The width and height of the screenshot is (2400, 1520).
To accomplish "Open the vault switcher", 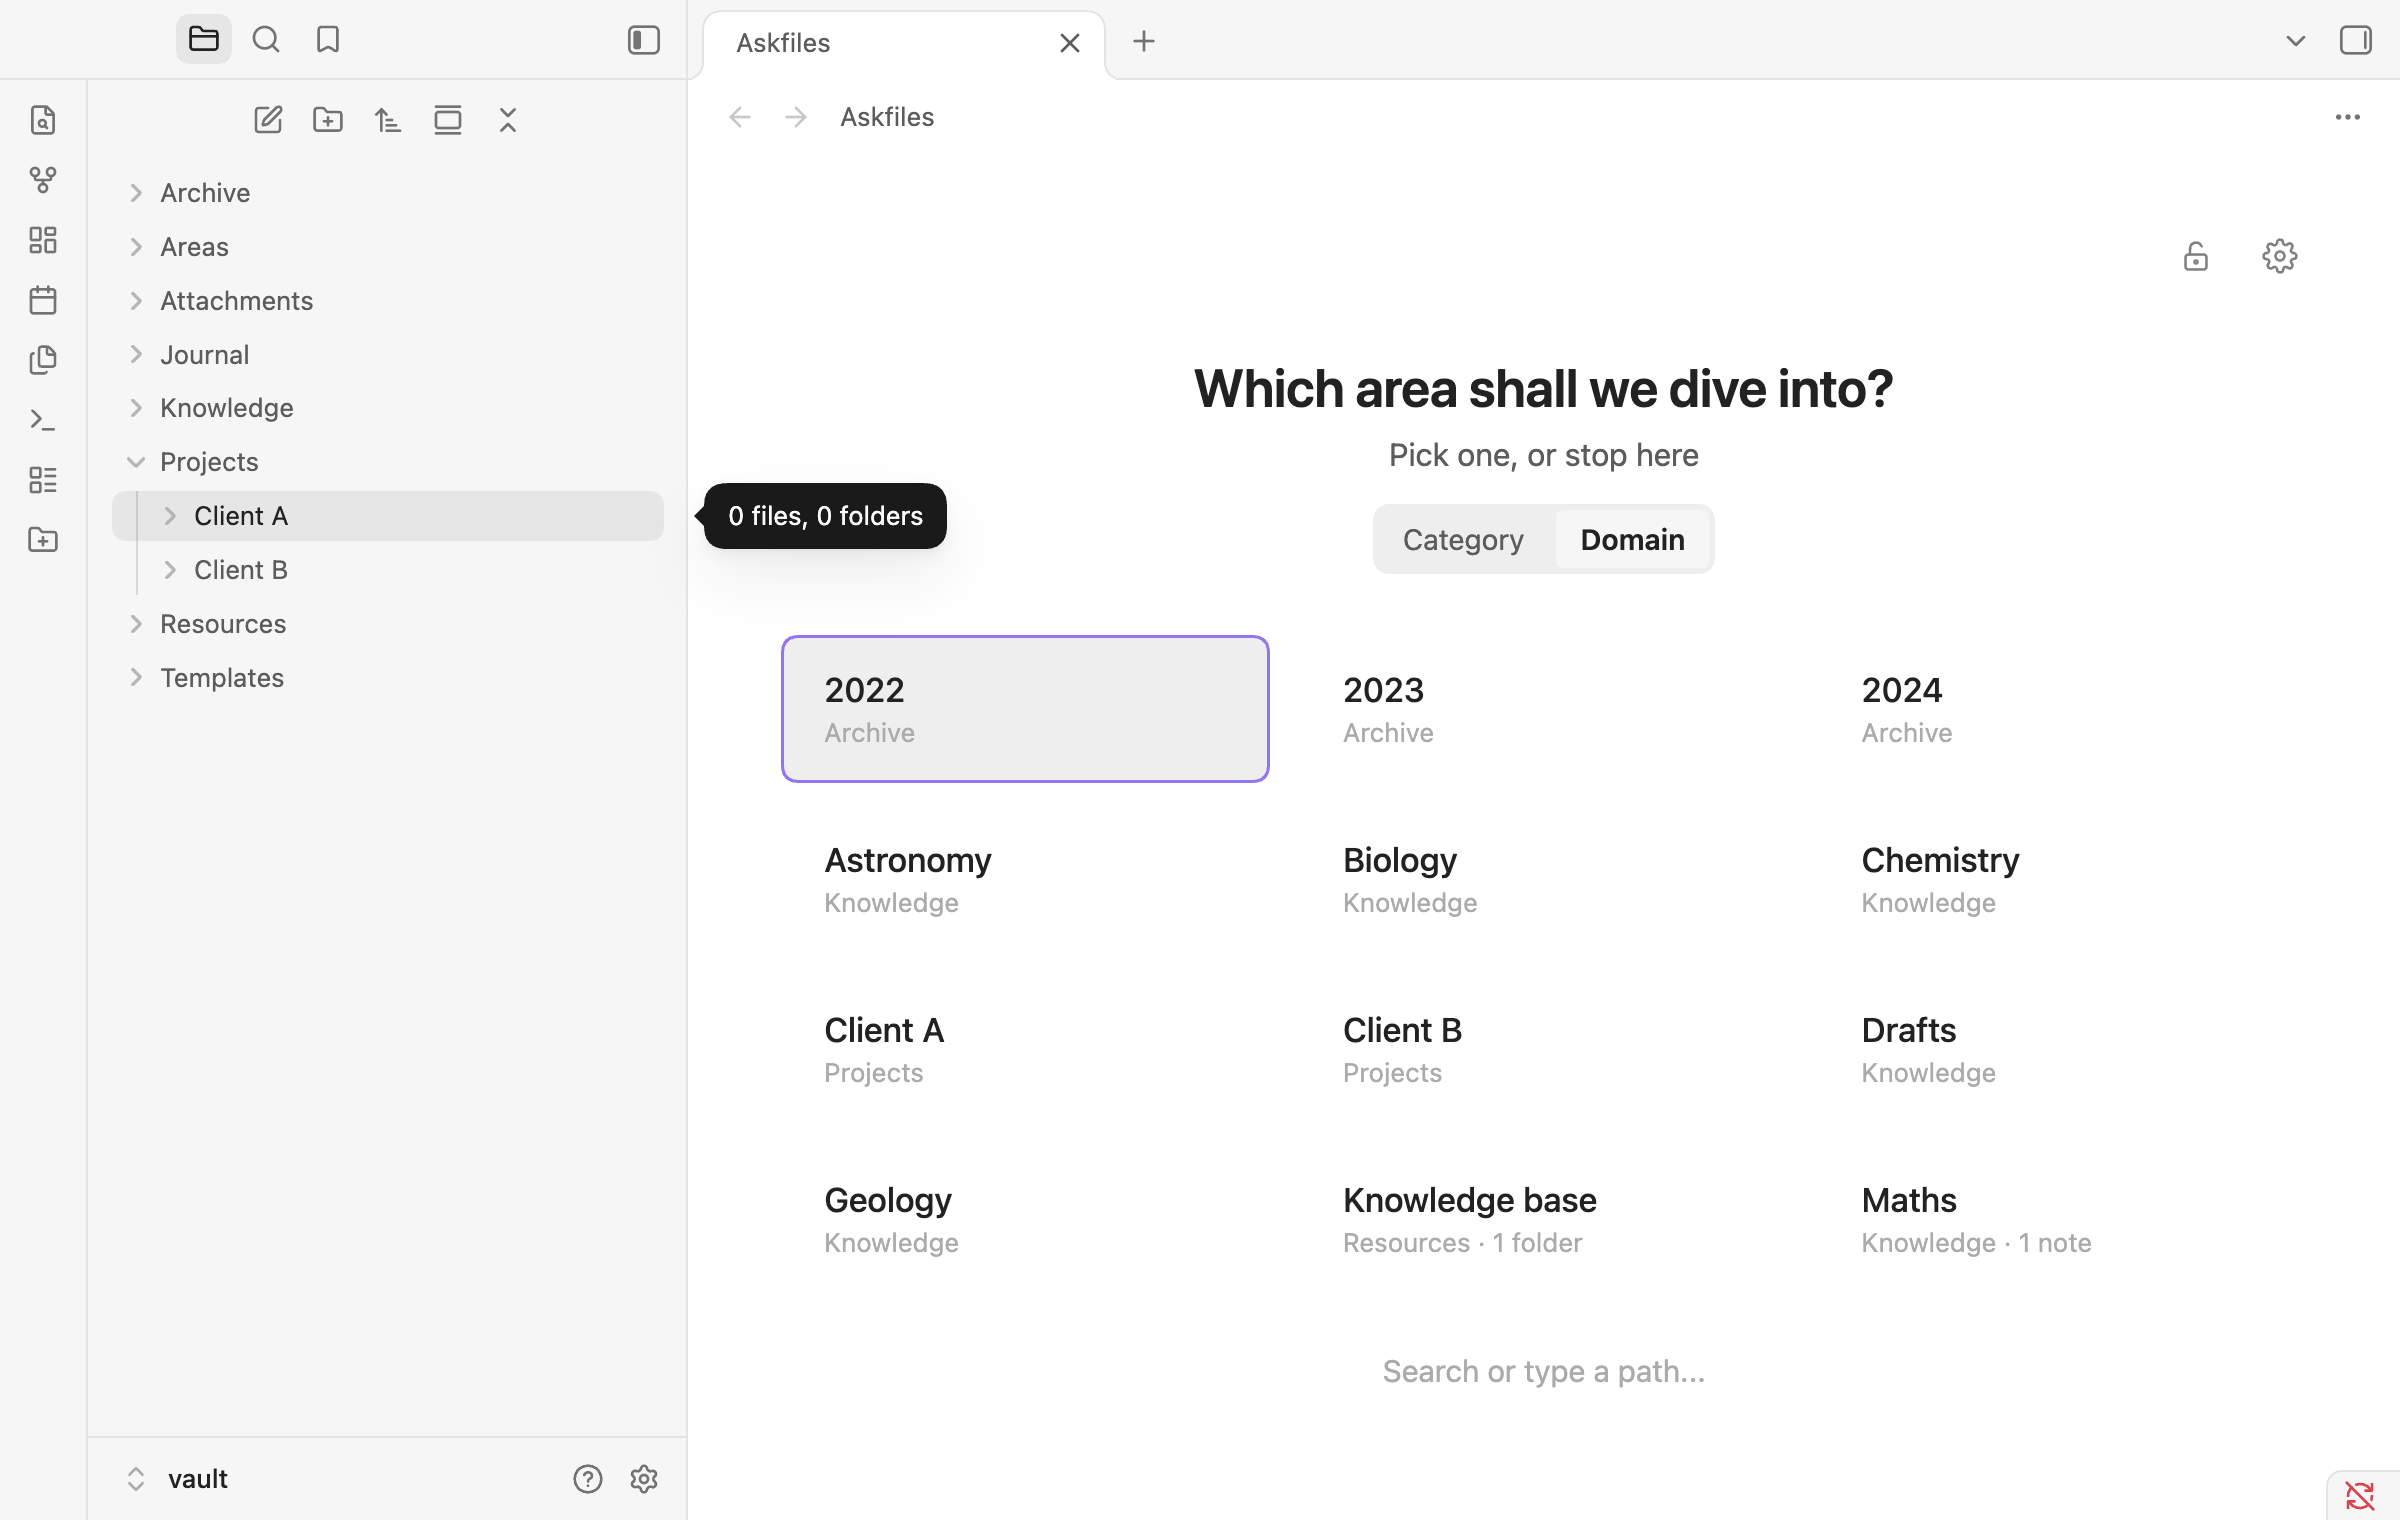I will 178,1479.
